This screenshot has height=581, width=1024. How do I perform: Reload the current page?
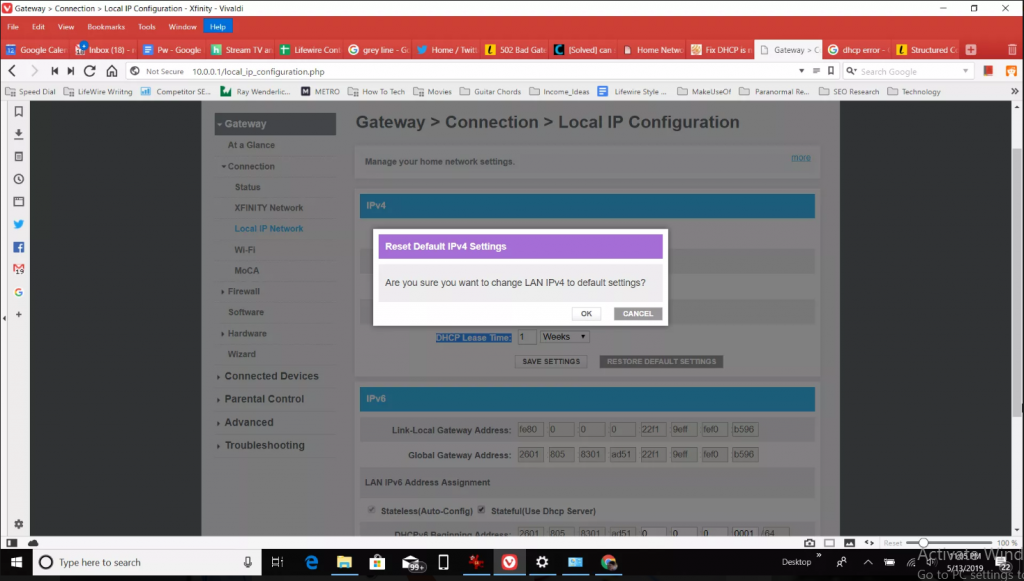coord(90,71)
